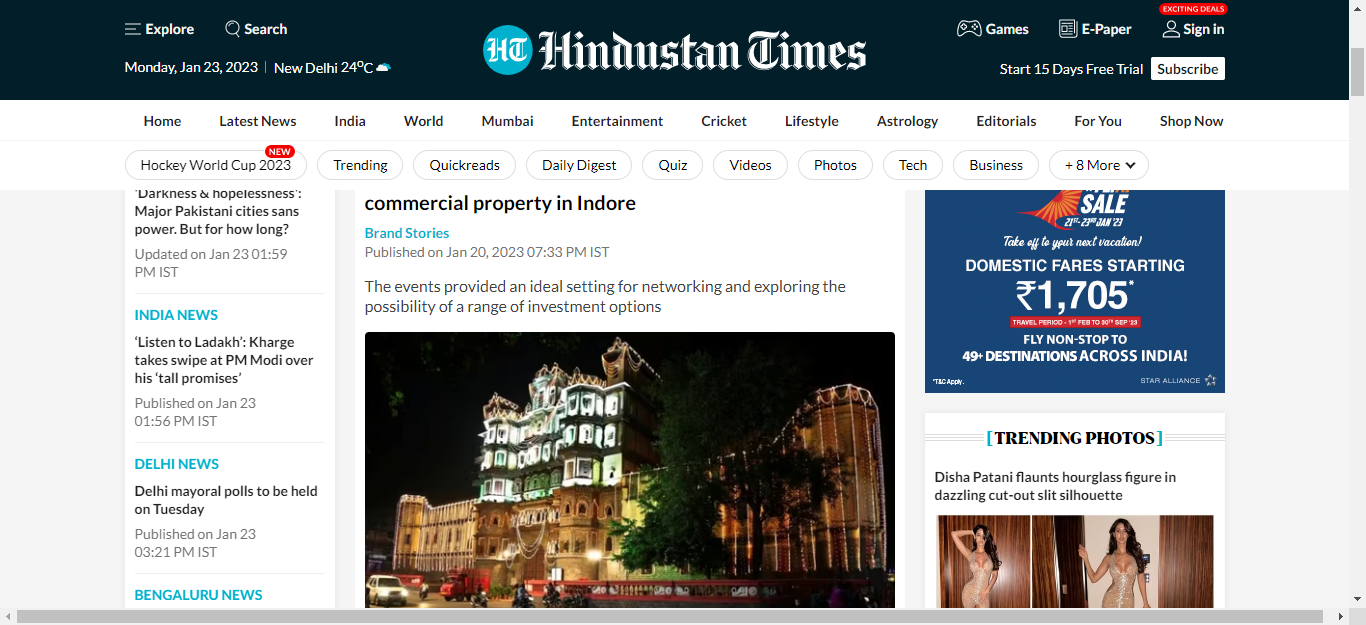
Task: Open the Explore hamburger menu icon
Action: tap(132, 29)
